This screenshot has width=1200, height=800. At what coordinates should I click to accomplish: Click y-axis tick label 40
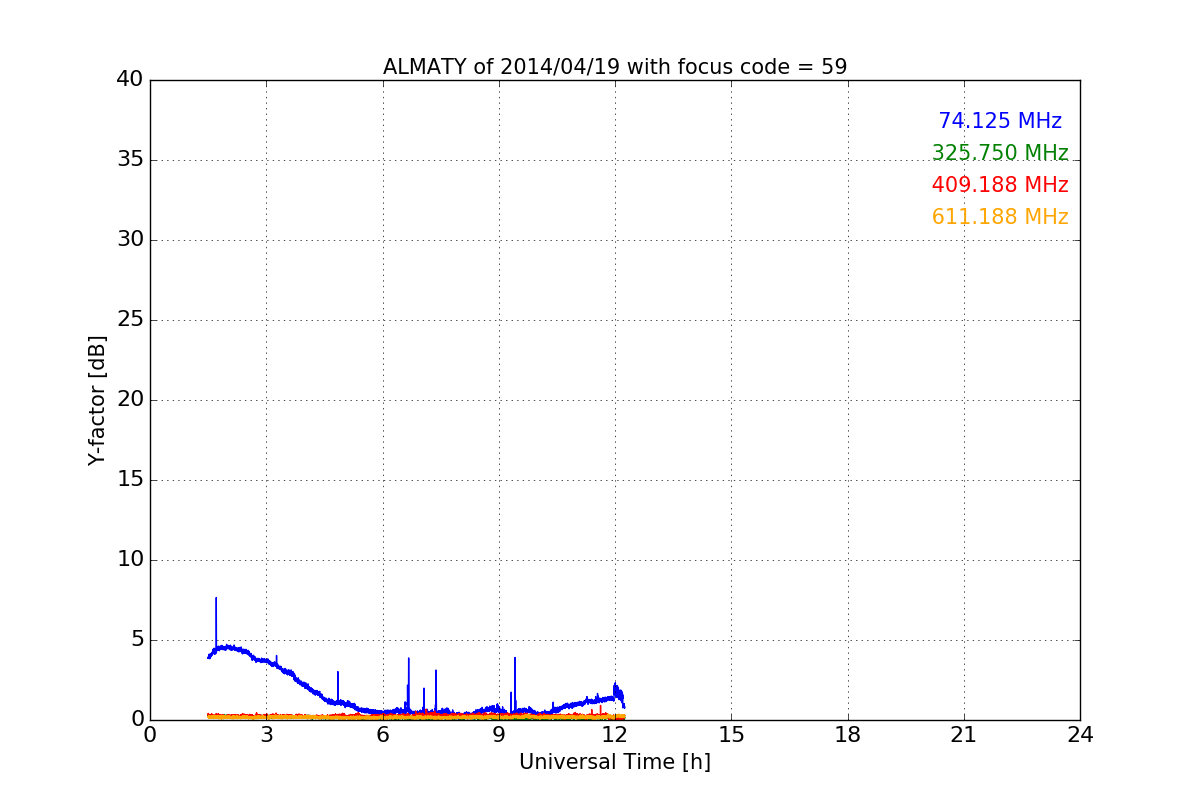pos(130,80)
